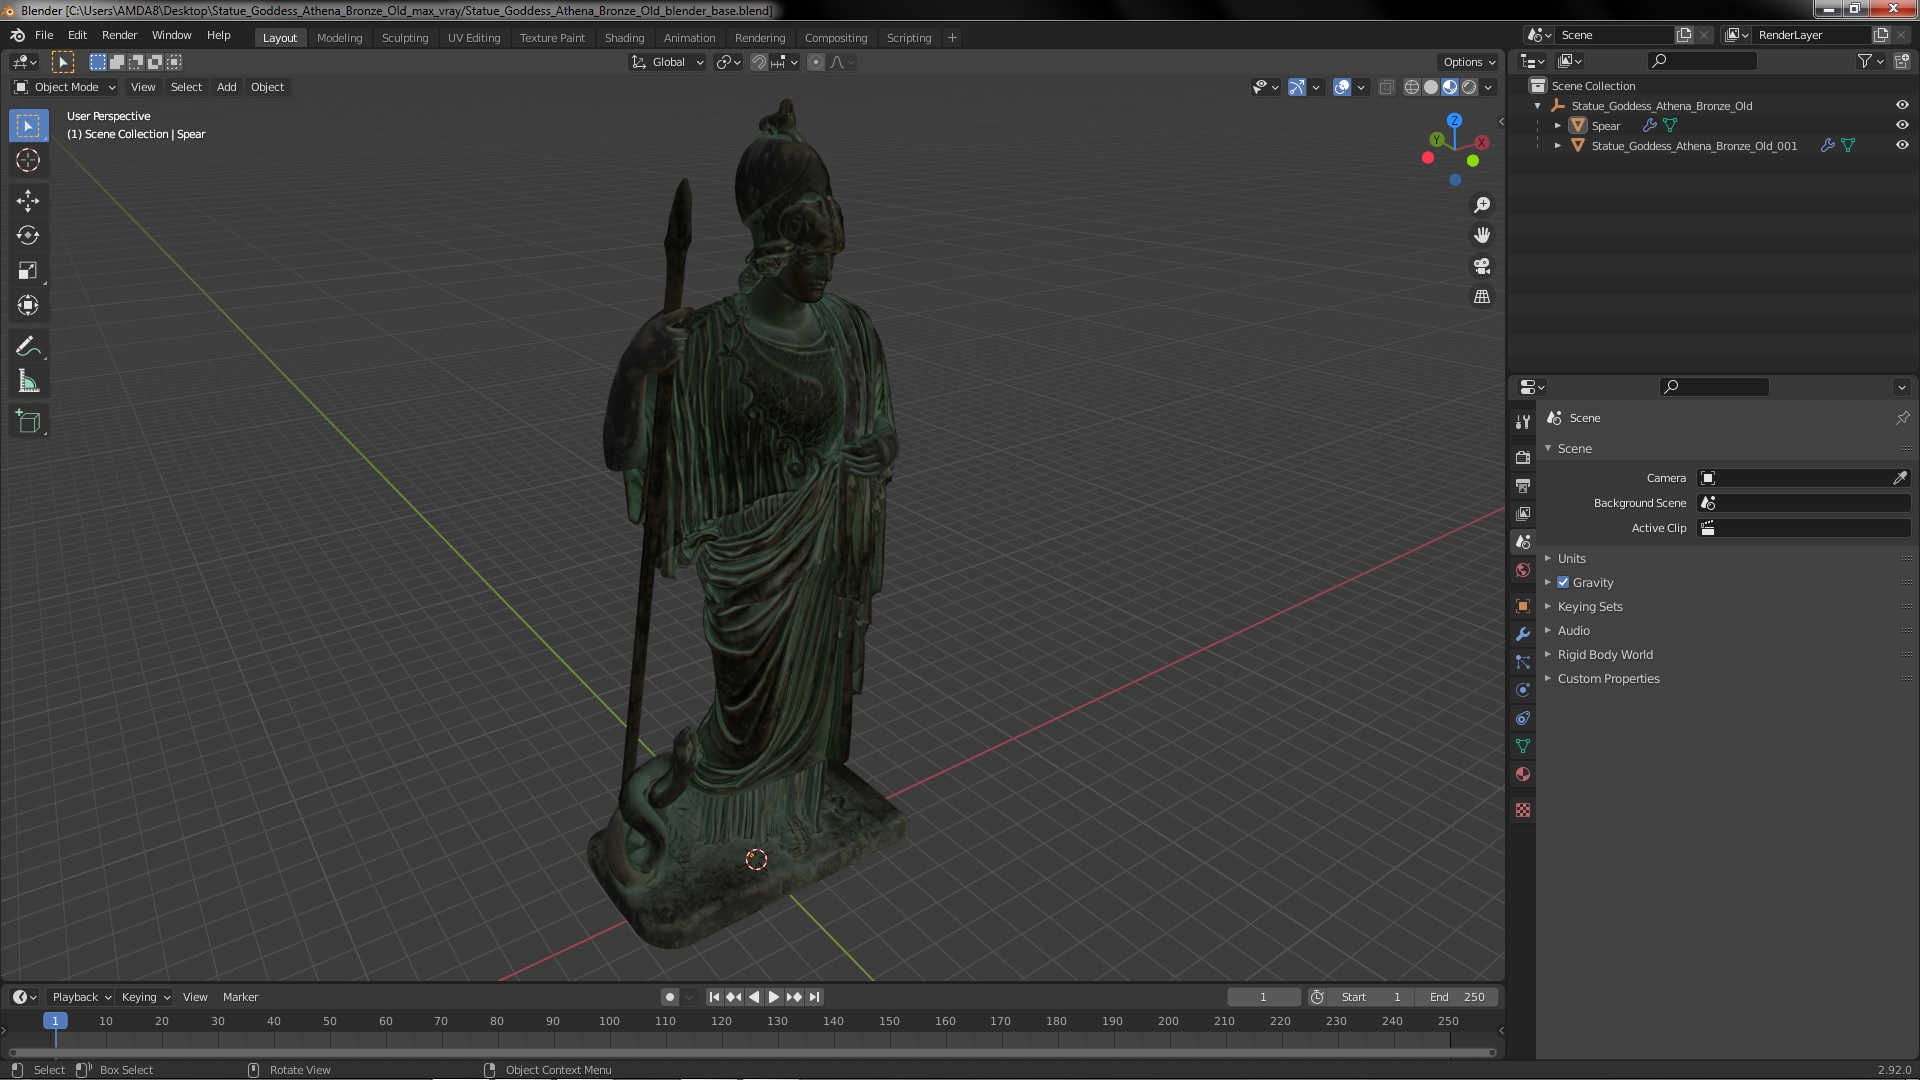Play the animation forward
The height and width of the screenshot is (1080, 1920).
pyautogui.click(x=774, y=997)
